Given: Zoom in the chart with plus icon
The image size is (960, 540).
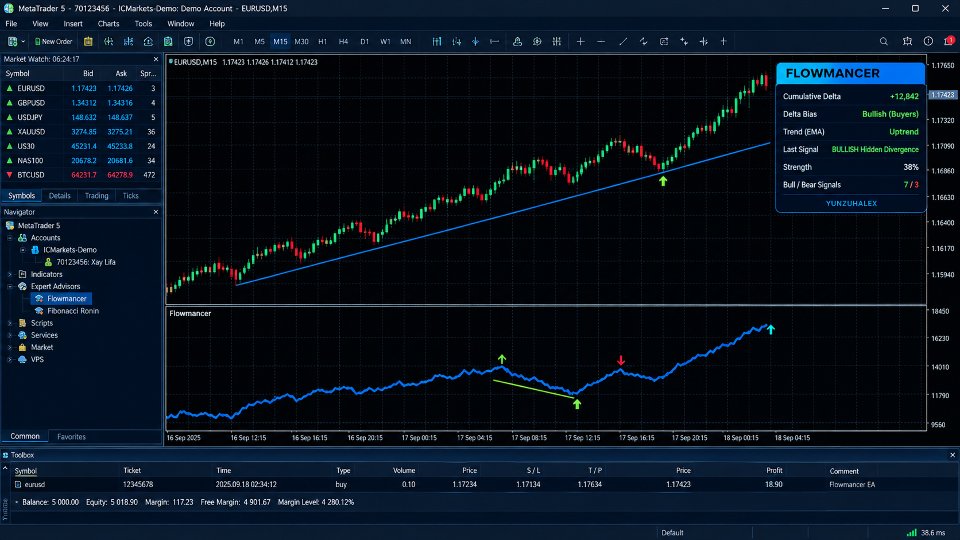Looking at the screenshot, I should (x=580, y=42).
